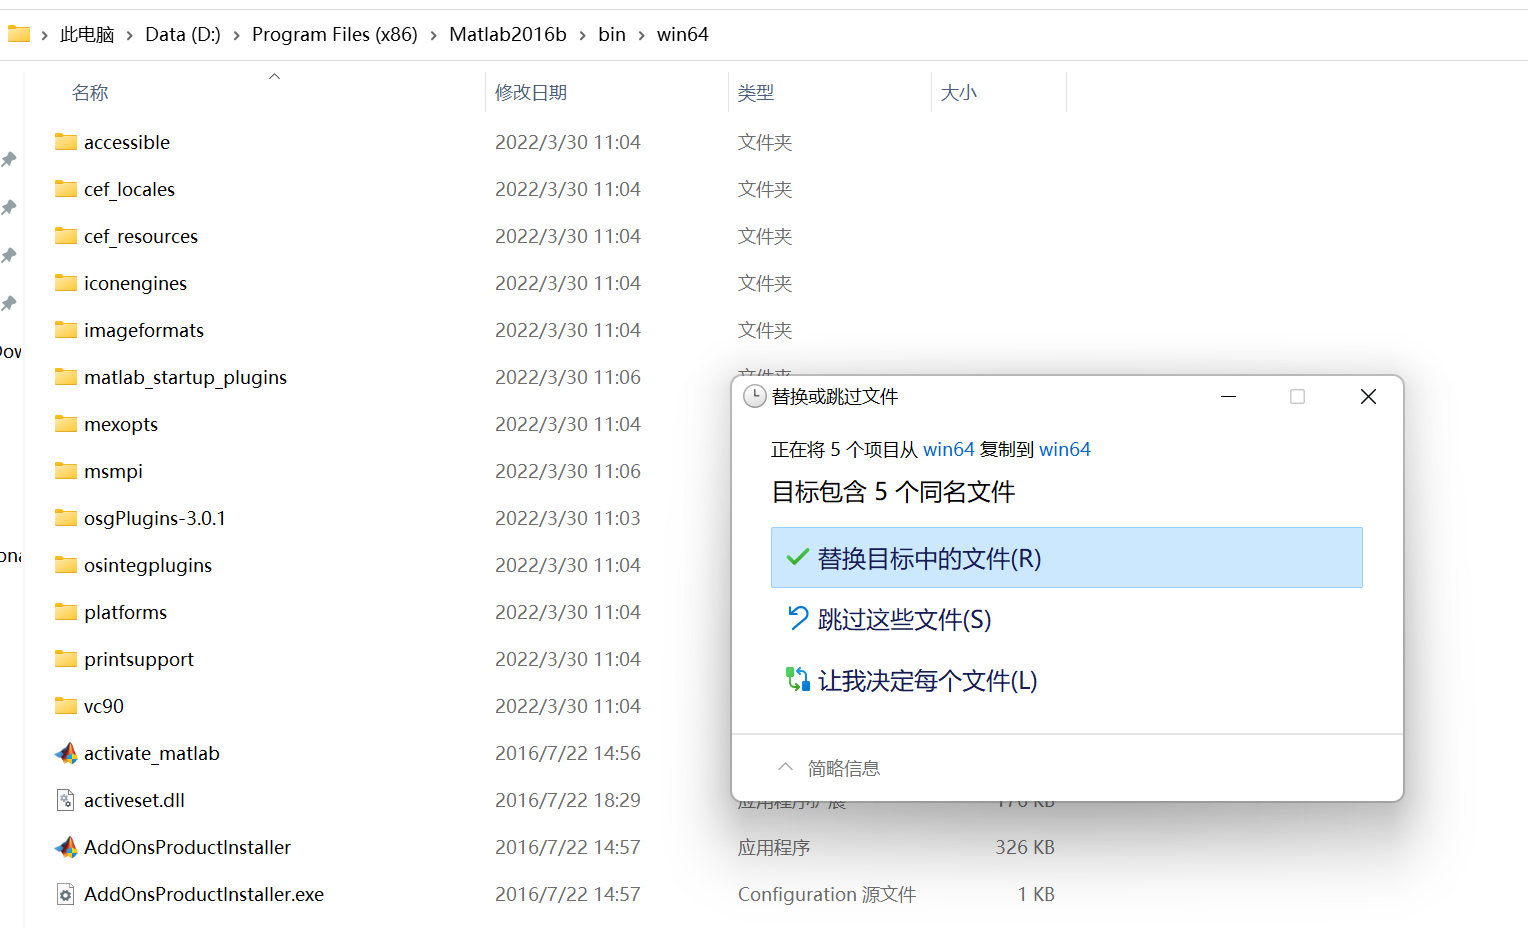Image resolution: width=1528 pixels, height=929 pixels.
Task: Expand chevron after 此电脑 in breadcrumb
Action: [x=130, y=35]
